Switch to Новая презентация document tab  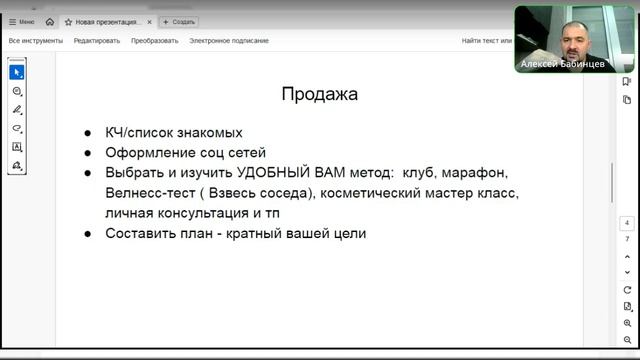[108, 22]
